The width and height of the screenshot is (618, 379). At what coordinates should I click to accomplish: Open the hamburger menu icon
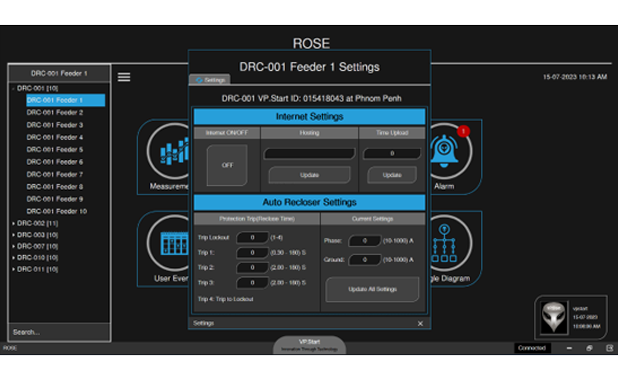click(124, 77)
